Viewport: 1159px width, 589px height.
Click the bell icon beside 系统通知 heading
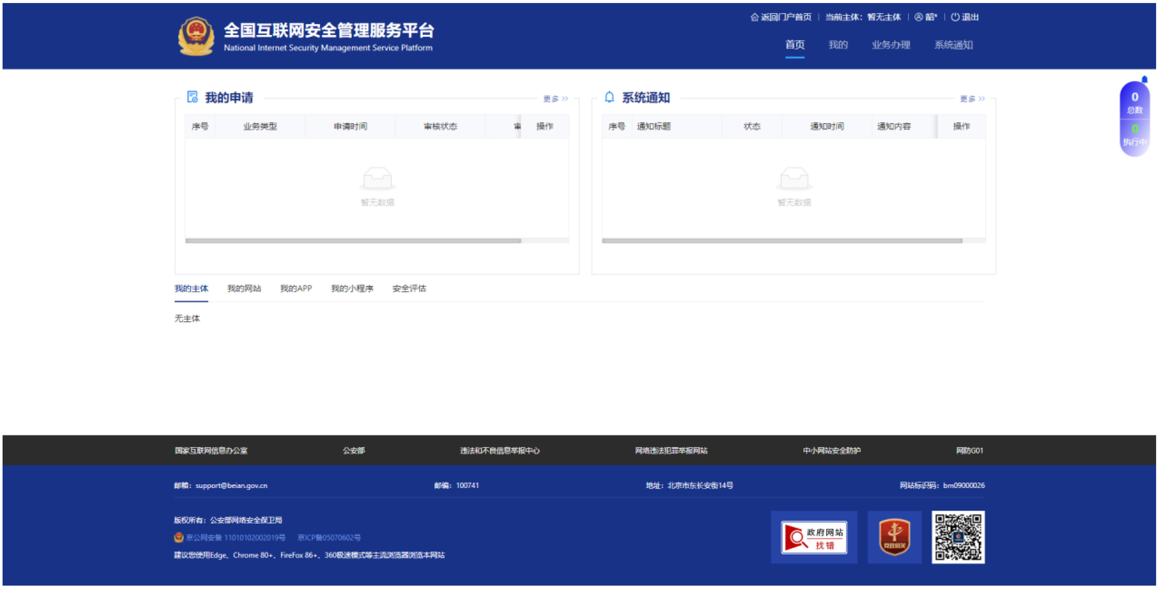coord(609,97)
